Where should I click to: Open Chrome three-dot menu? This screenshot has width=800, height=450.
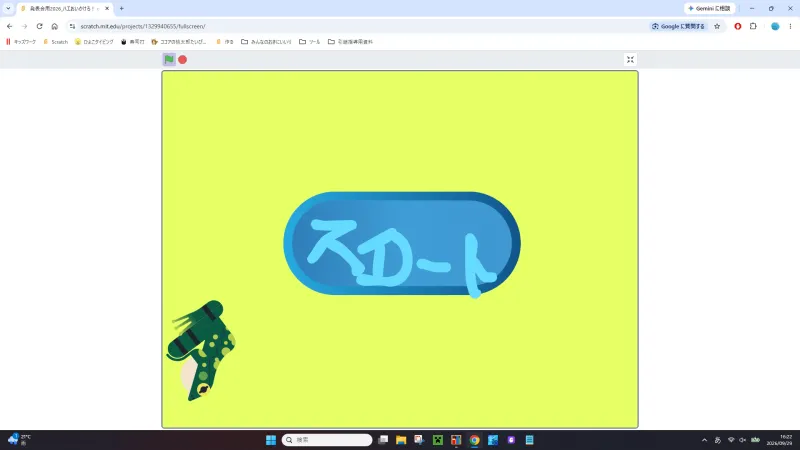790,26
